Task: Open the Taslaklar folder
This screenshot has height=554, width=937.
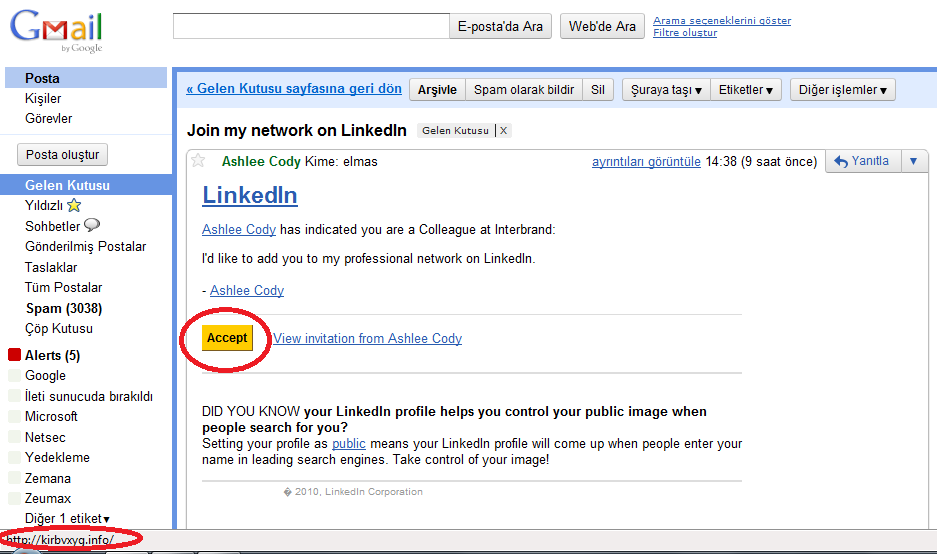Action: (x=51, y=267)
